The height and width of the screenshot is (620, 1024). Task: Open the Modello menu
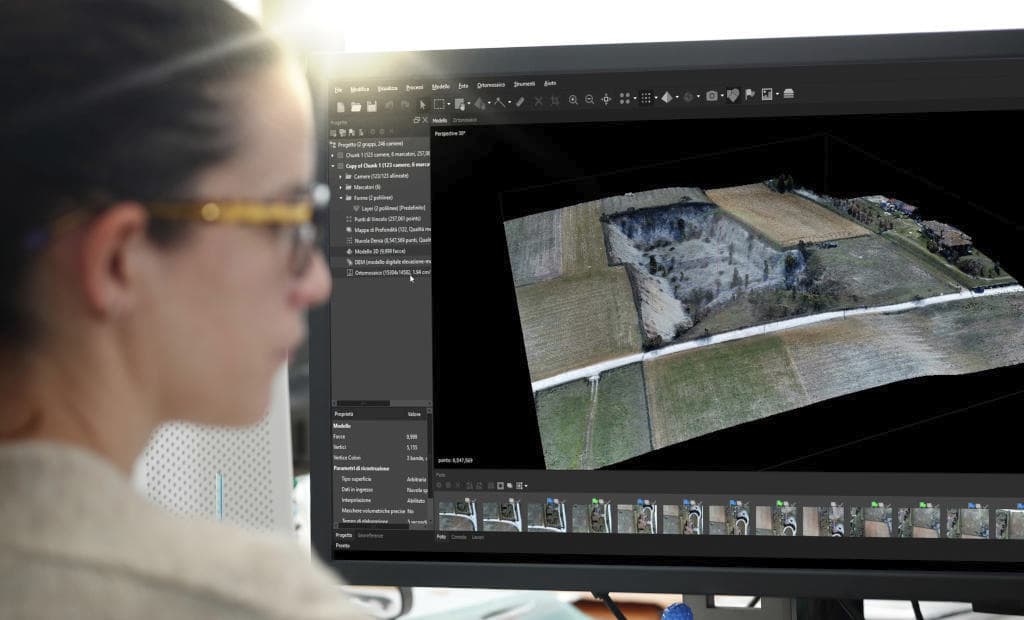tap(441, 87)
